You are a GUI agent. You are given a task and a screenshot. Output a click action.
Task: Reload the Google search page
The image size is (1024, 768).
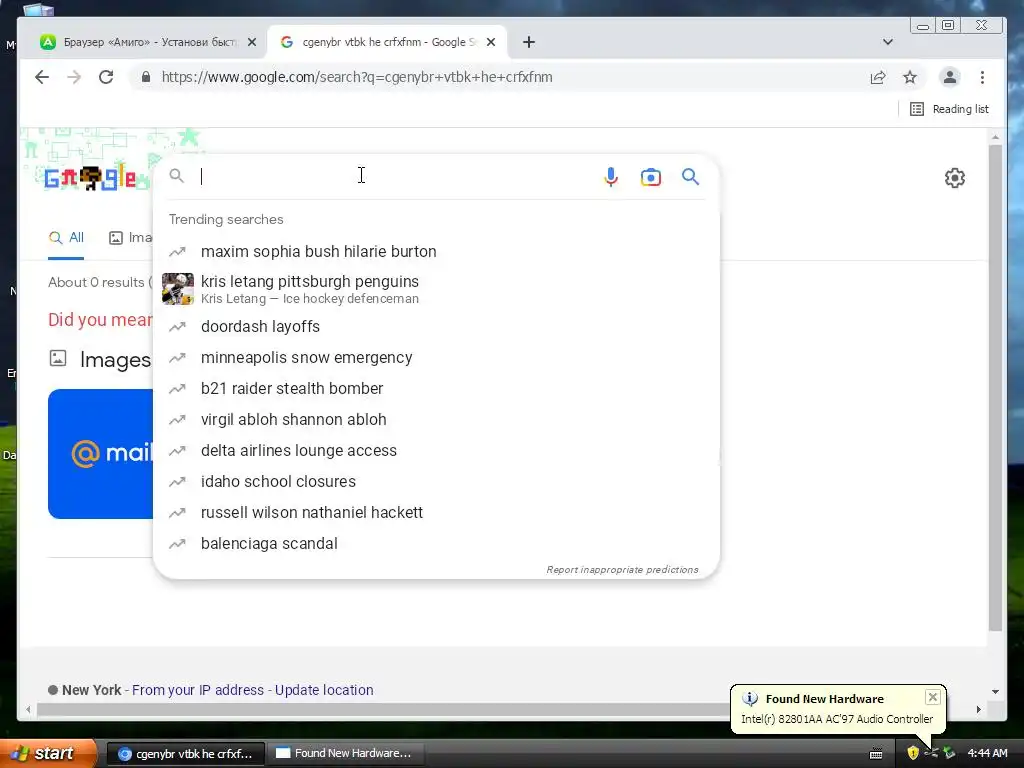(x=106, y=77)
